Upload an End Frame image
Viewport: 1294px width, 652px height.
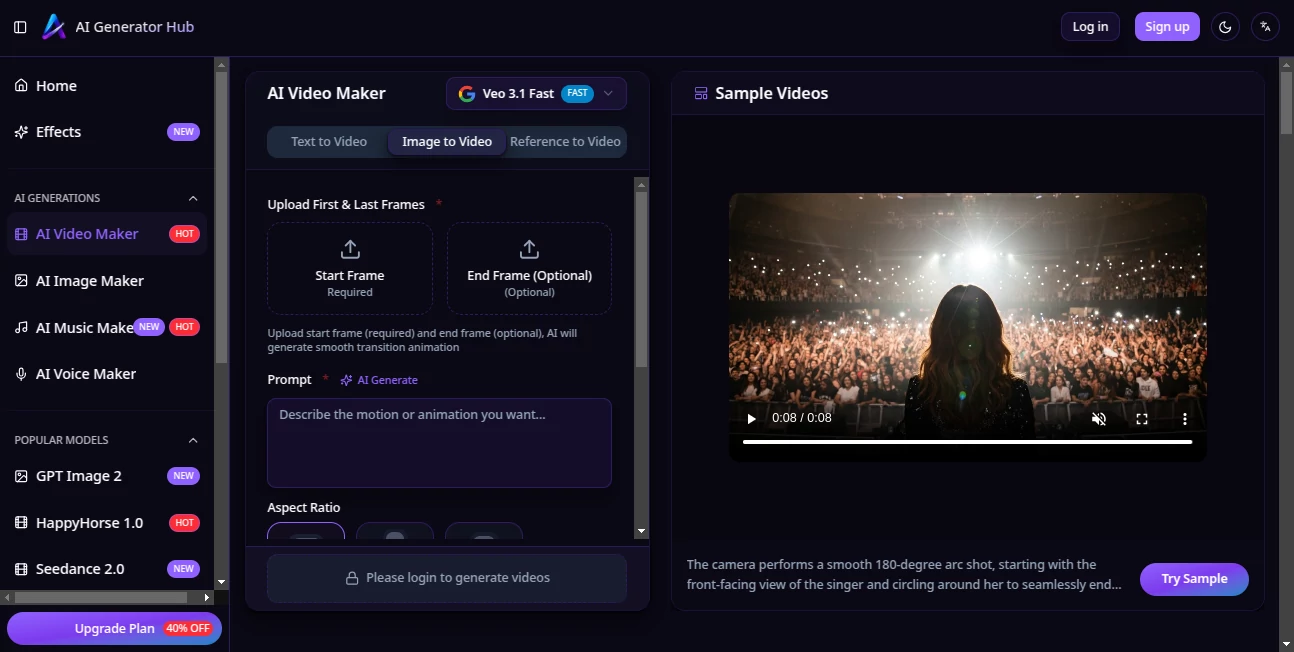pyautogui.click(x=529, y=268)
